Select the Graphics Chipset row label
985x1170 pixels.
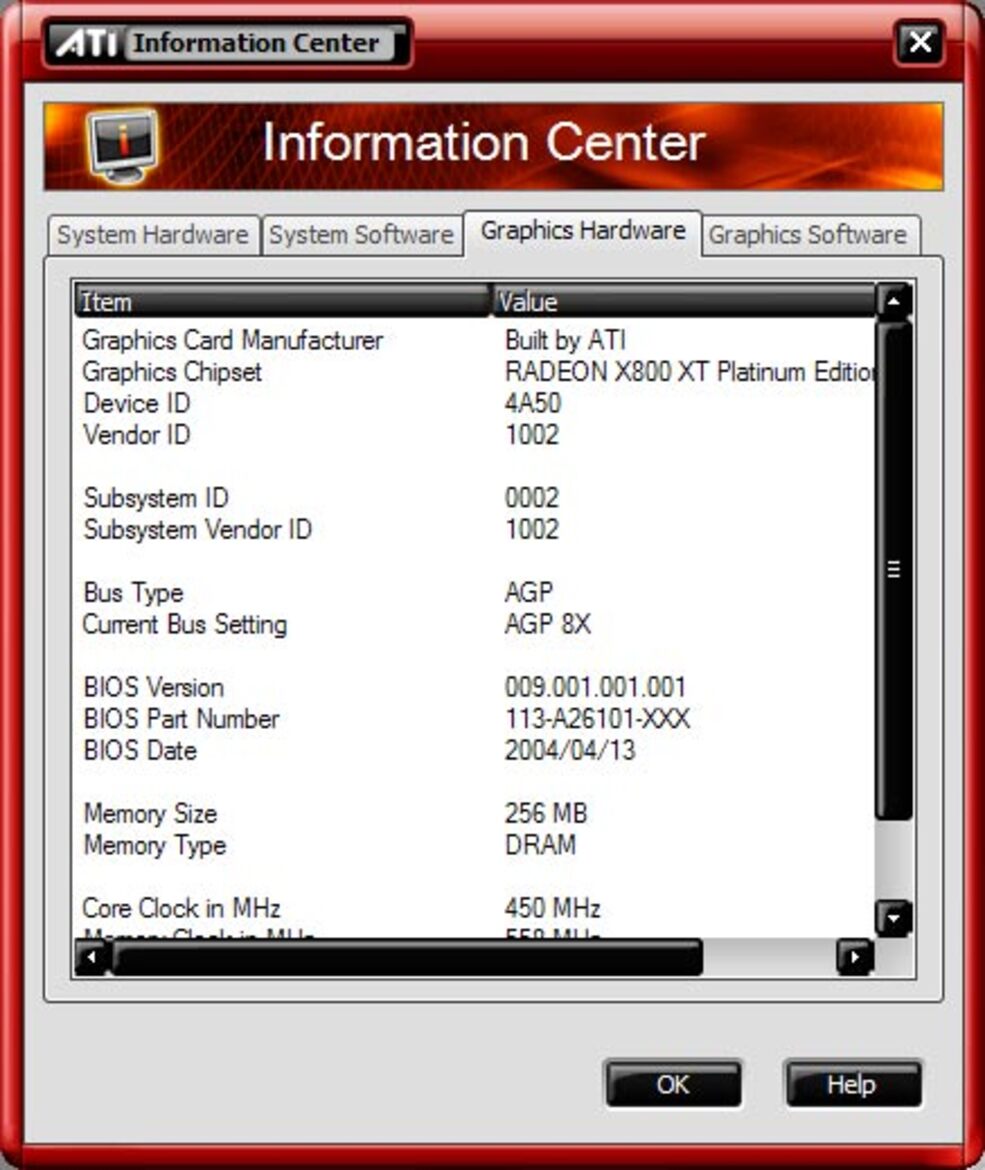tap(172, 372)
